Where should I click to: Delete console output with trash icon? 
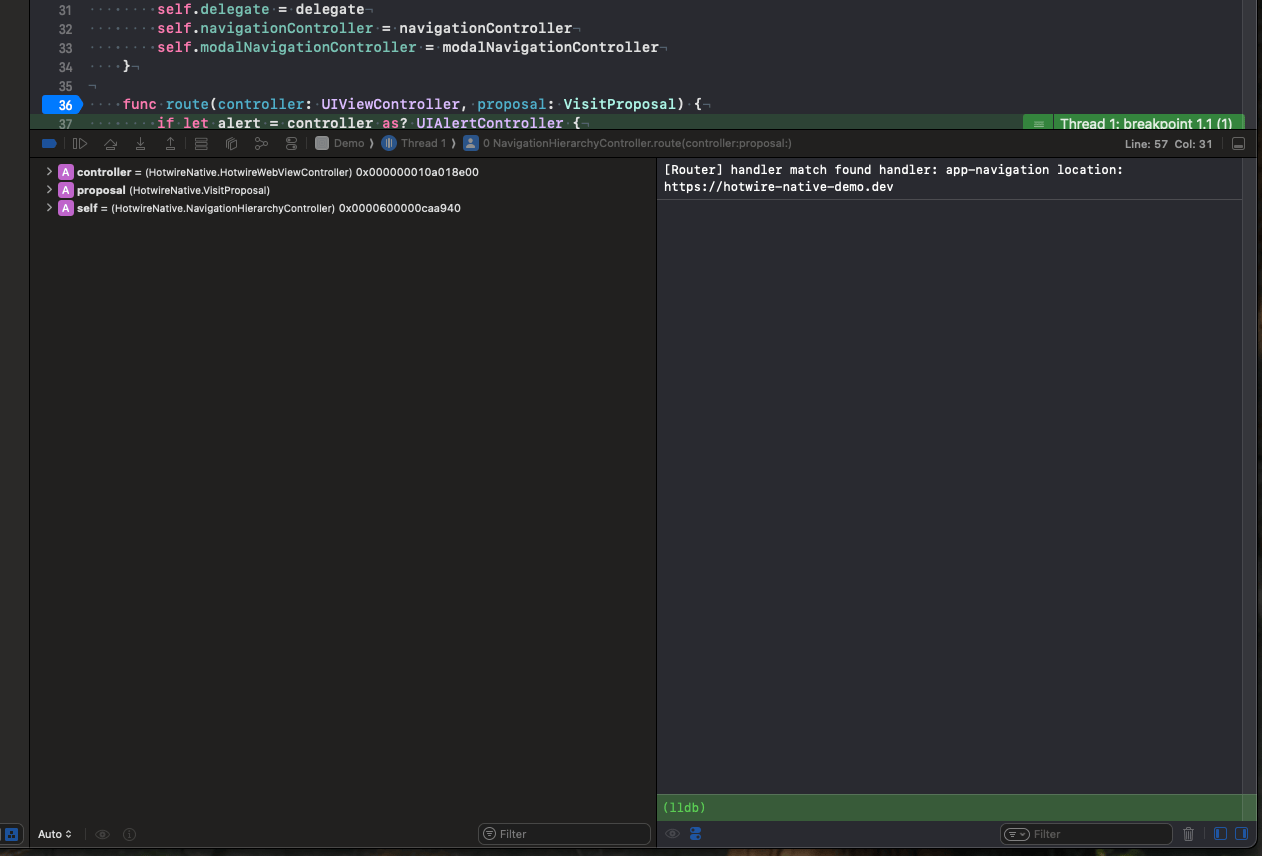[1188, 834]
